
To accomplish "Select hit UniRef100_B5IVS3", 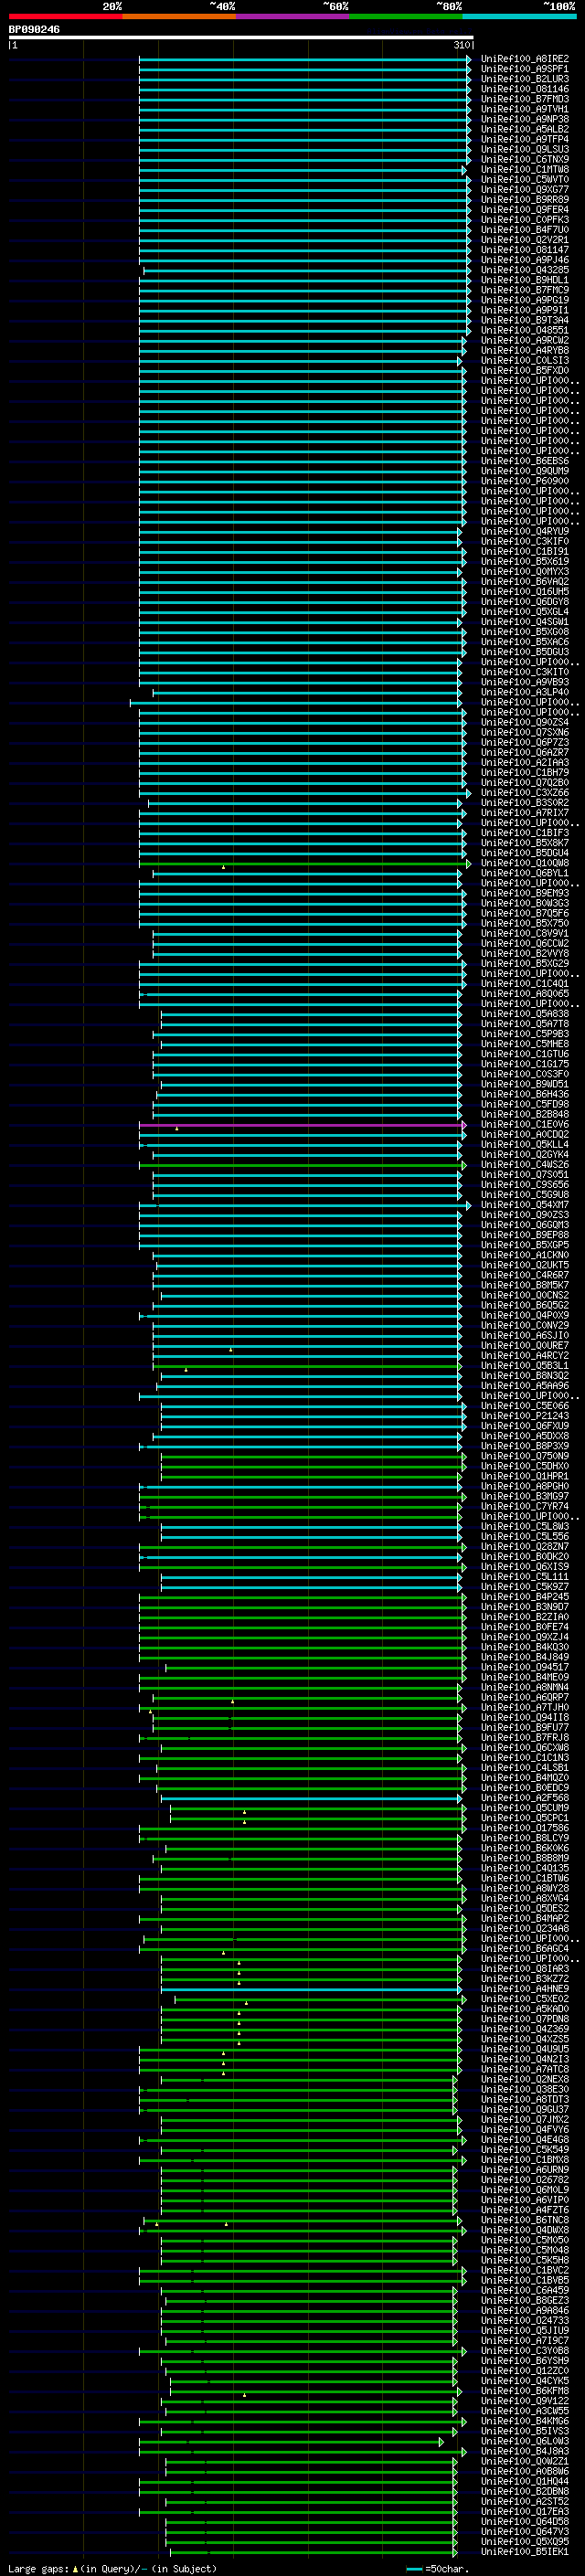I will [x=525, y=2432].
